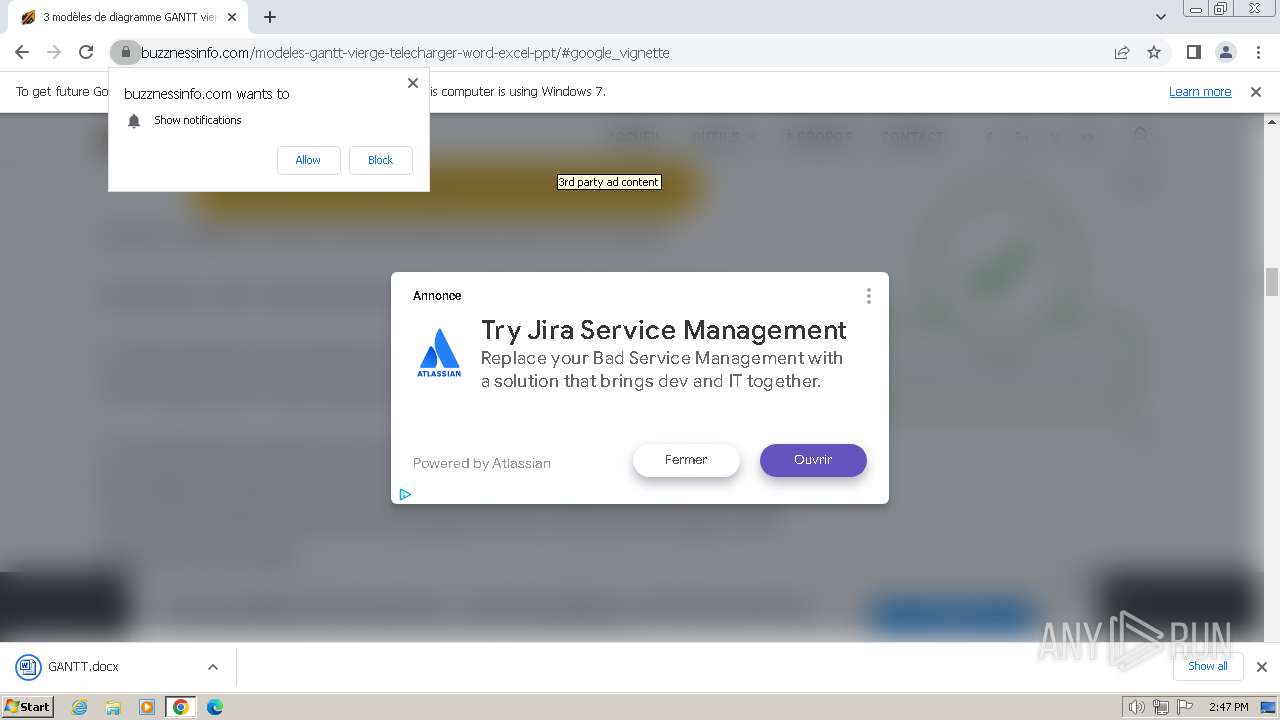
Task: Open Windows Media Player from taskbar
Action: [x=147, y=707]
